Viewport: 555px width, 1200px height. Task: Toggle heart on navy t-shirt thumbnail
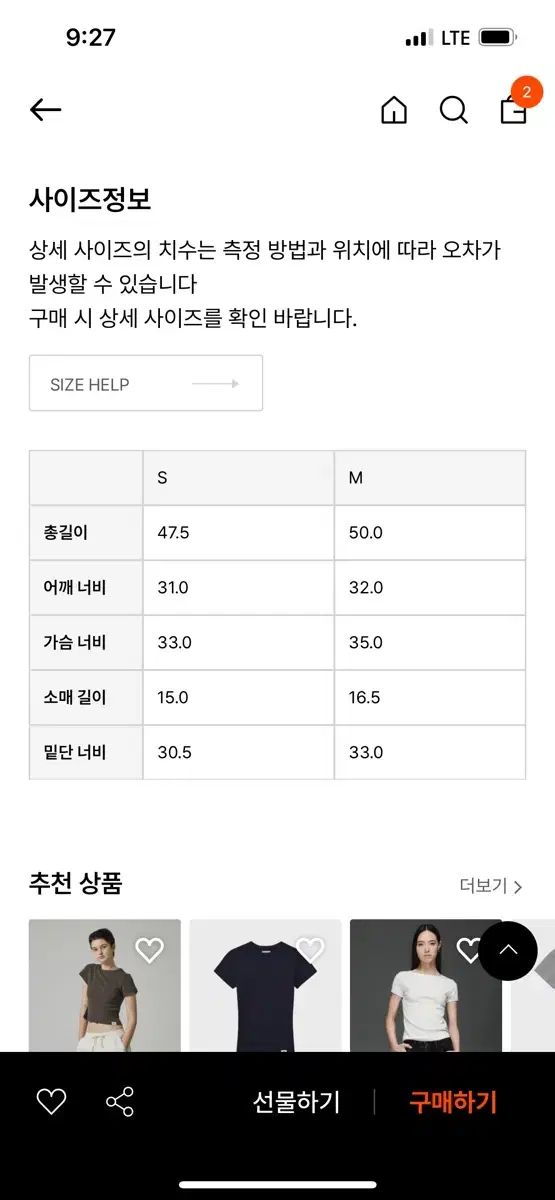[310, 950]
